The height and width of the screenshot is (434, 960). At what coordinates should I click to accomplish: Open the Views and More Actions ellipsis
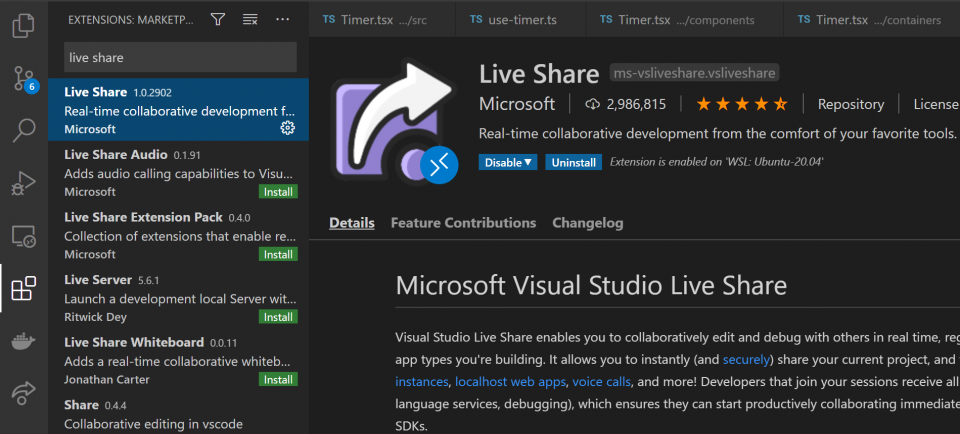[x=282, y=20]
